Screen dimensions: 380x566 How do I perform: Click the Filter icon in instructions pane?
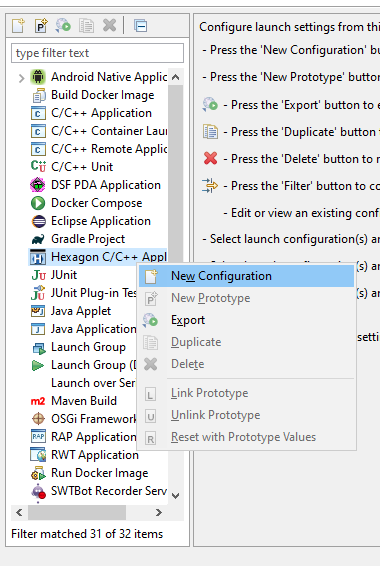pyautogui.click(x=210, y=186)
